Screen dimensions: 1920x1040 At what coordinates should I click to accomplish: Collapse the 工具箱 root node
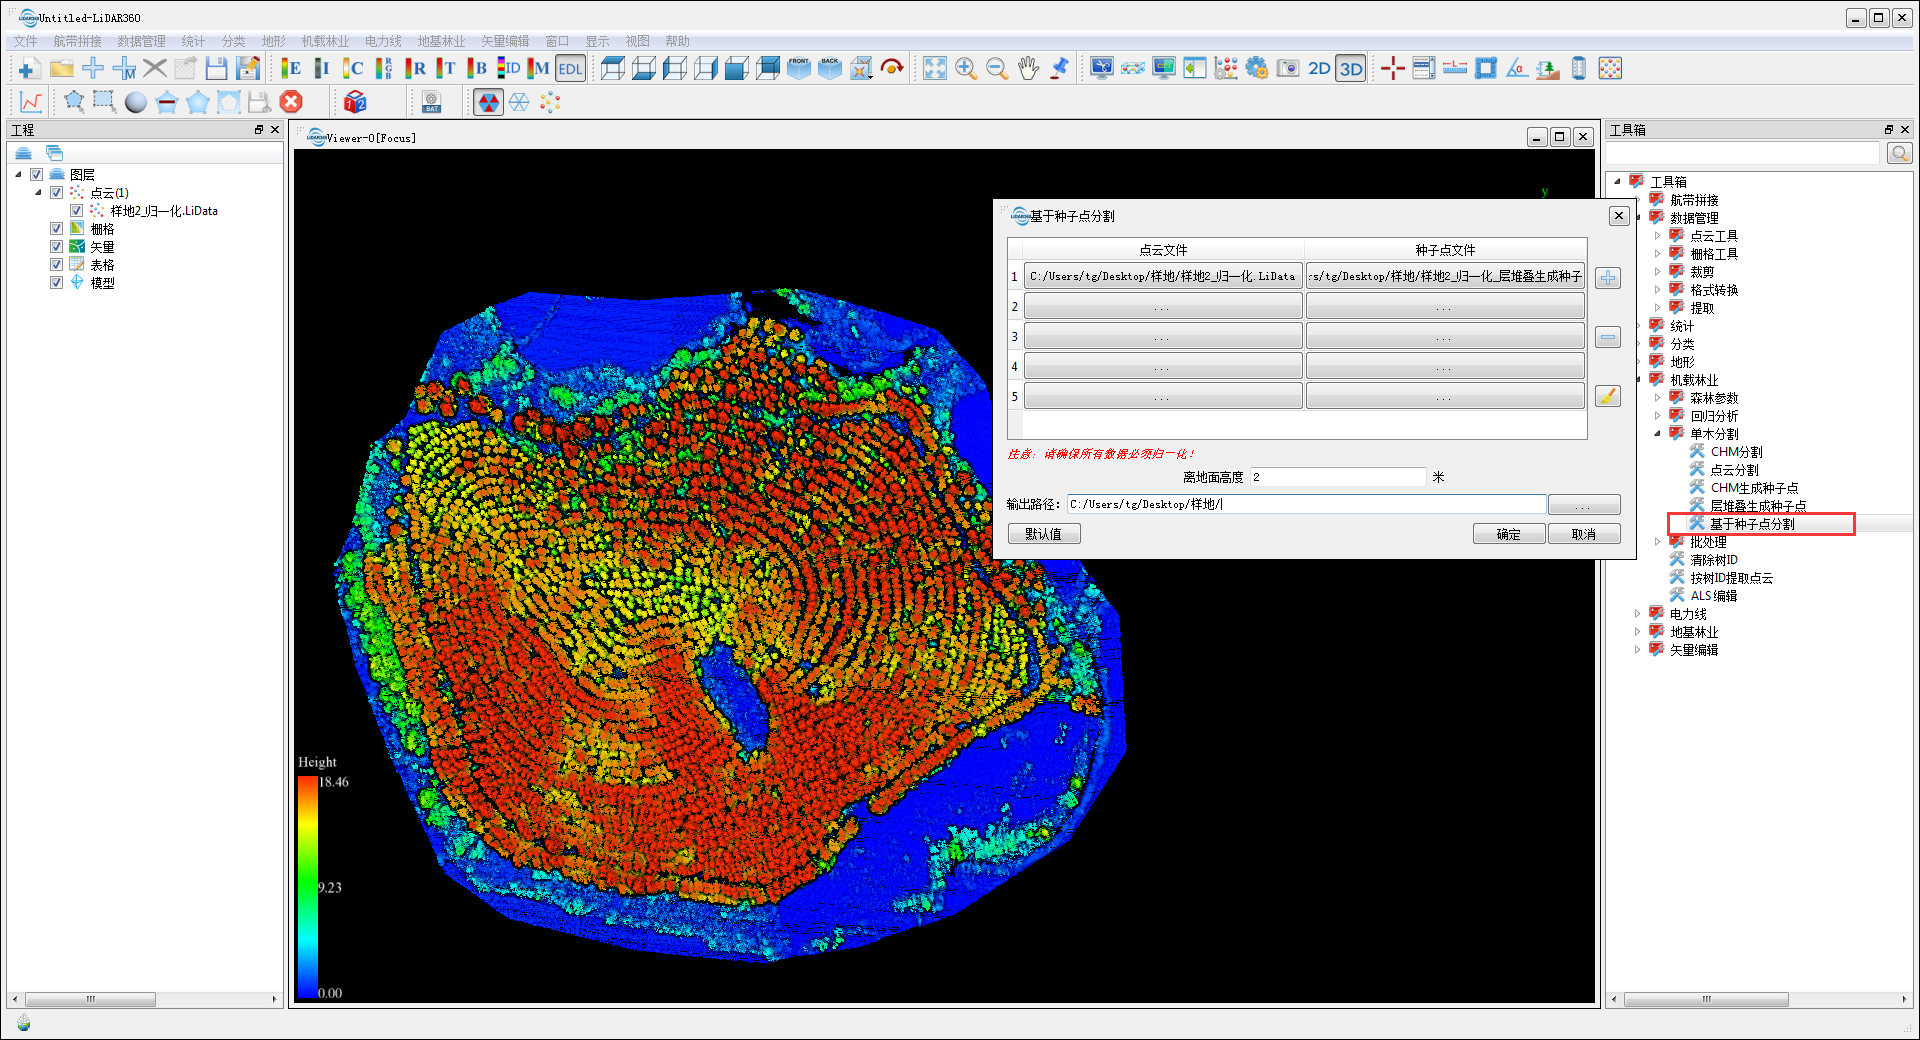coord(1617,181)
